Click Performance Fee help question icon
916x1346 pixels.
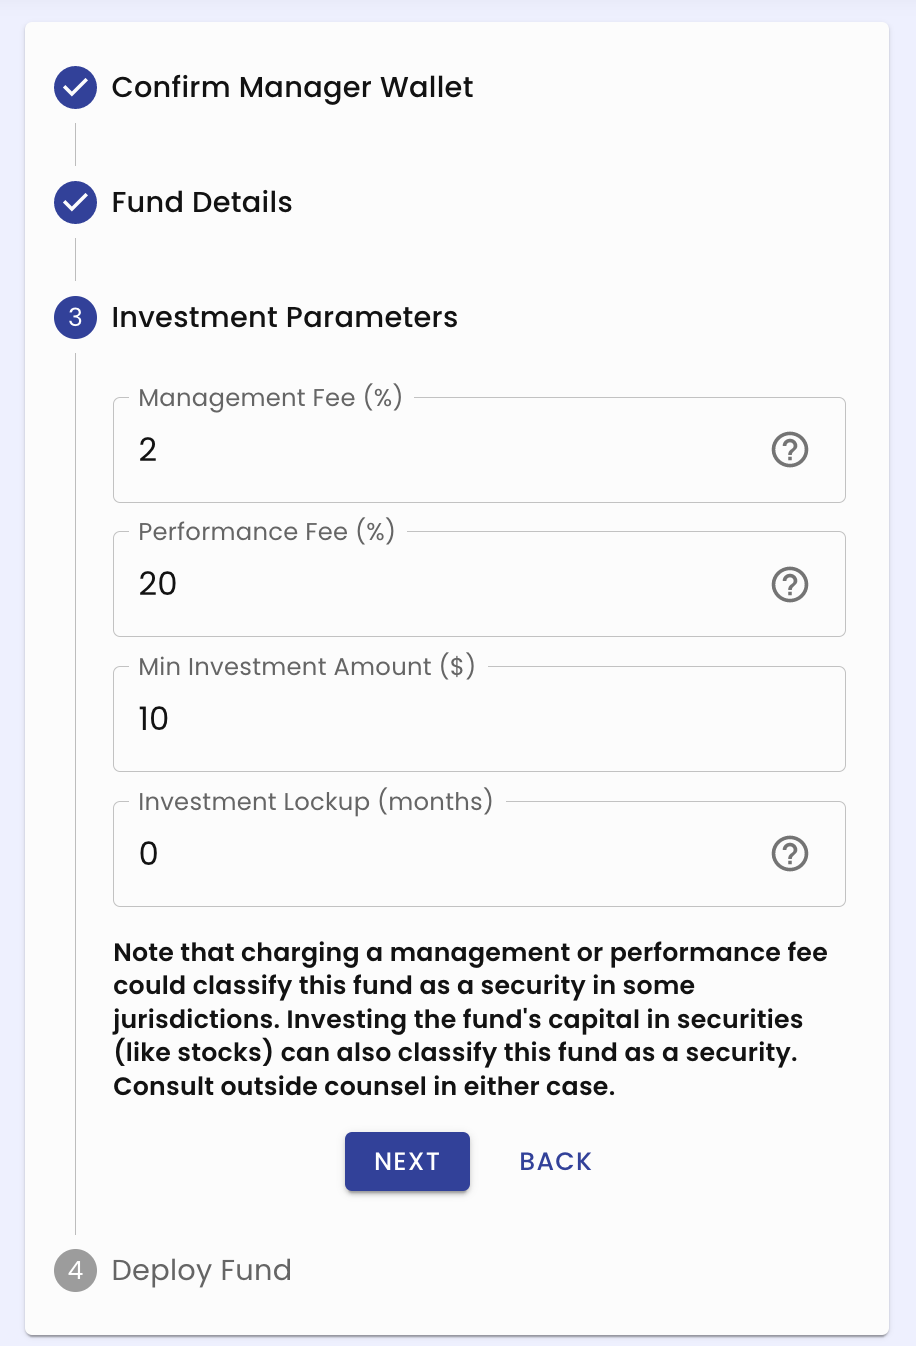pos(790,584)
